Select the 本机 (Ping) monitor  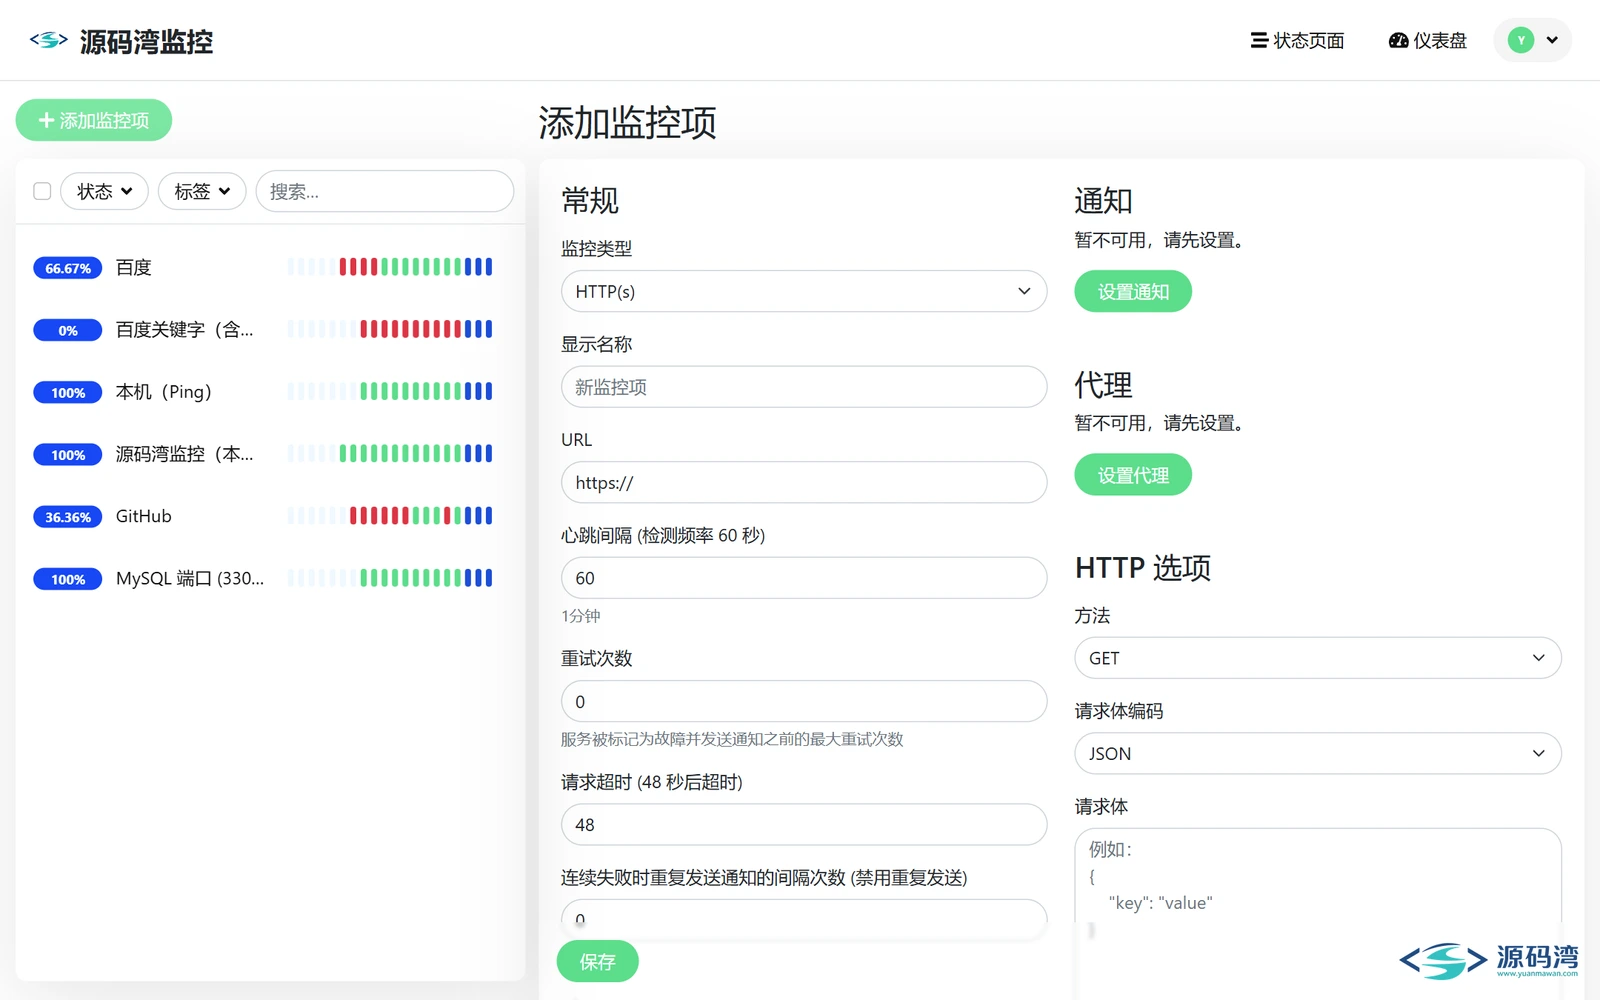tap(270, 392)
